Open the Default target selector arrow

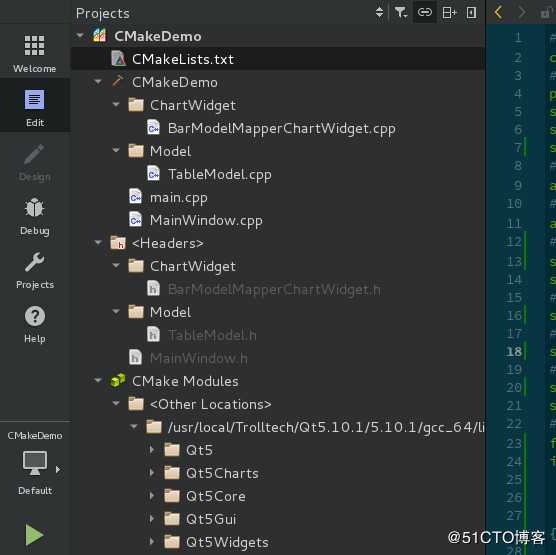(x=58, y=470)
